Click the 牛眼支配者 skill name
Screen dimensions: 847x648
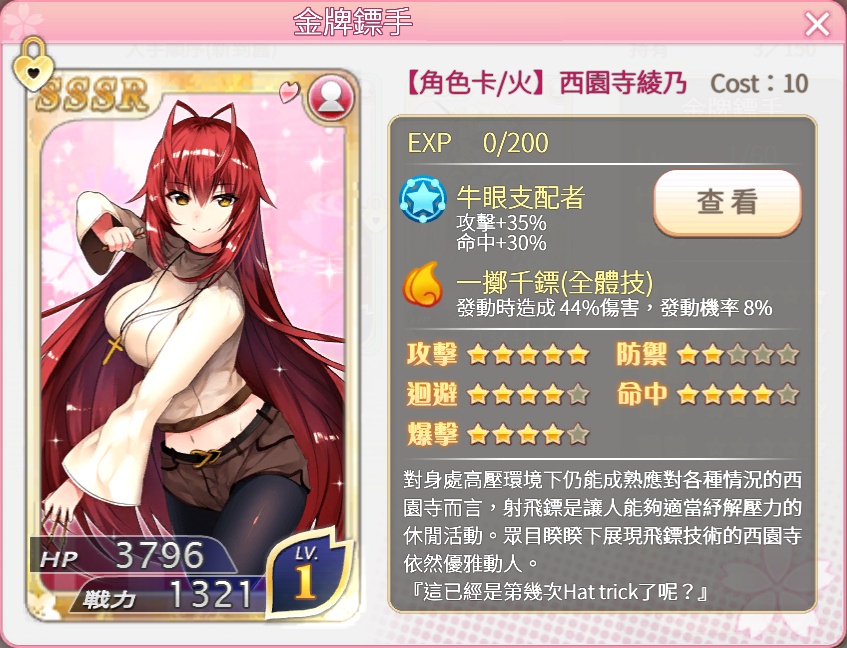coord(521,197)
